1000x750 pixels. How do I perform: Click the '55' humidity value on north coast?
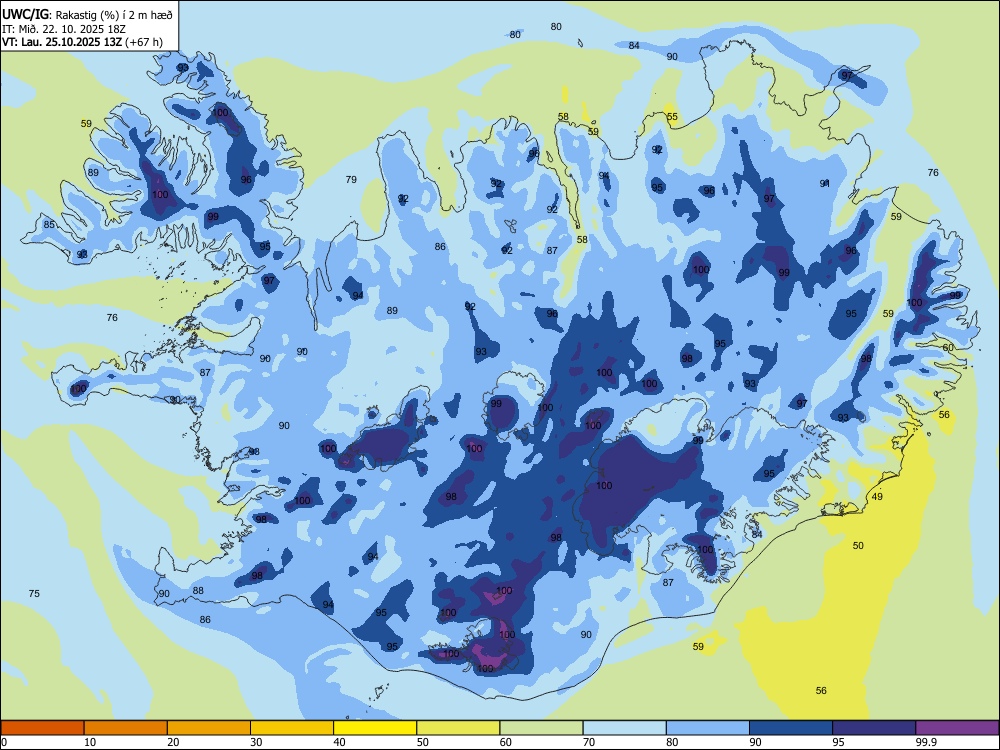coord(672,117)
